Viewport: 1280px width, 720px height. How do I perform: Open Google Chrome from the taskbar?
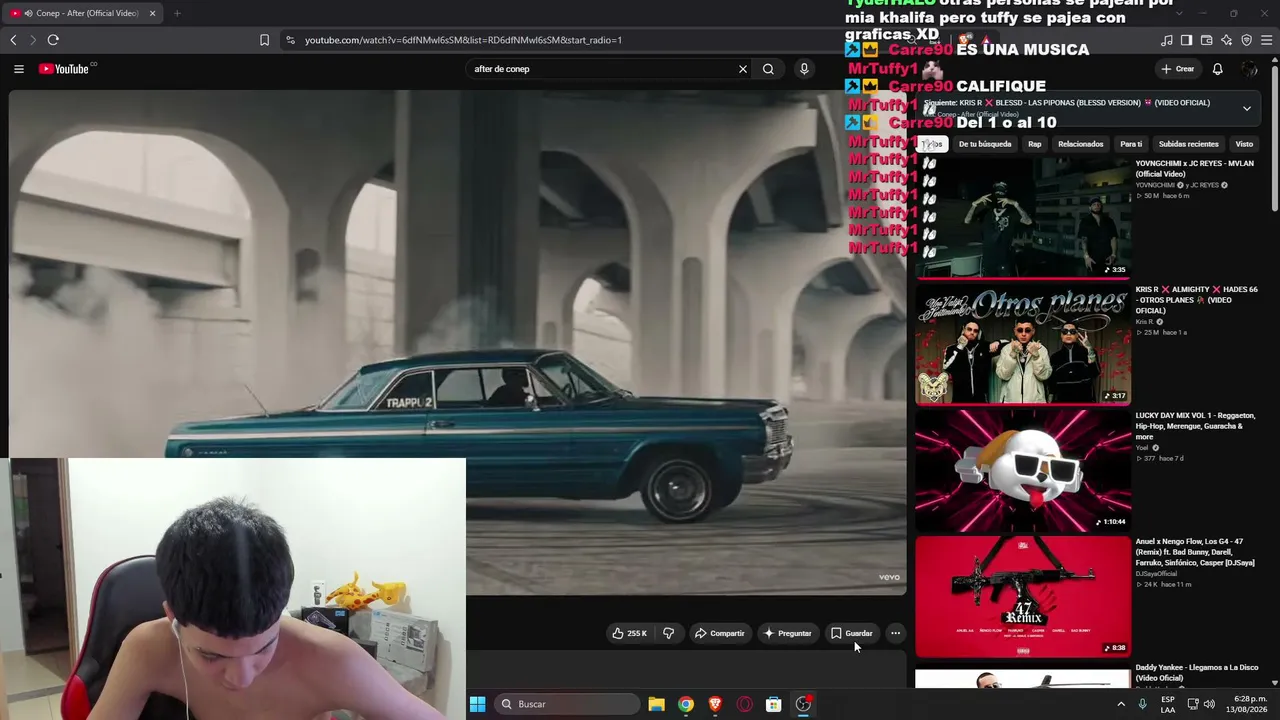(686, 704)
